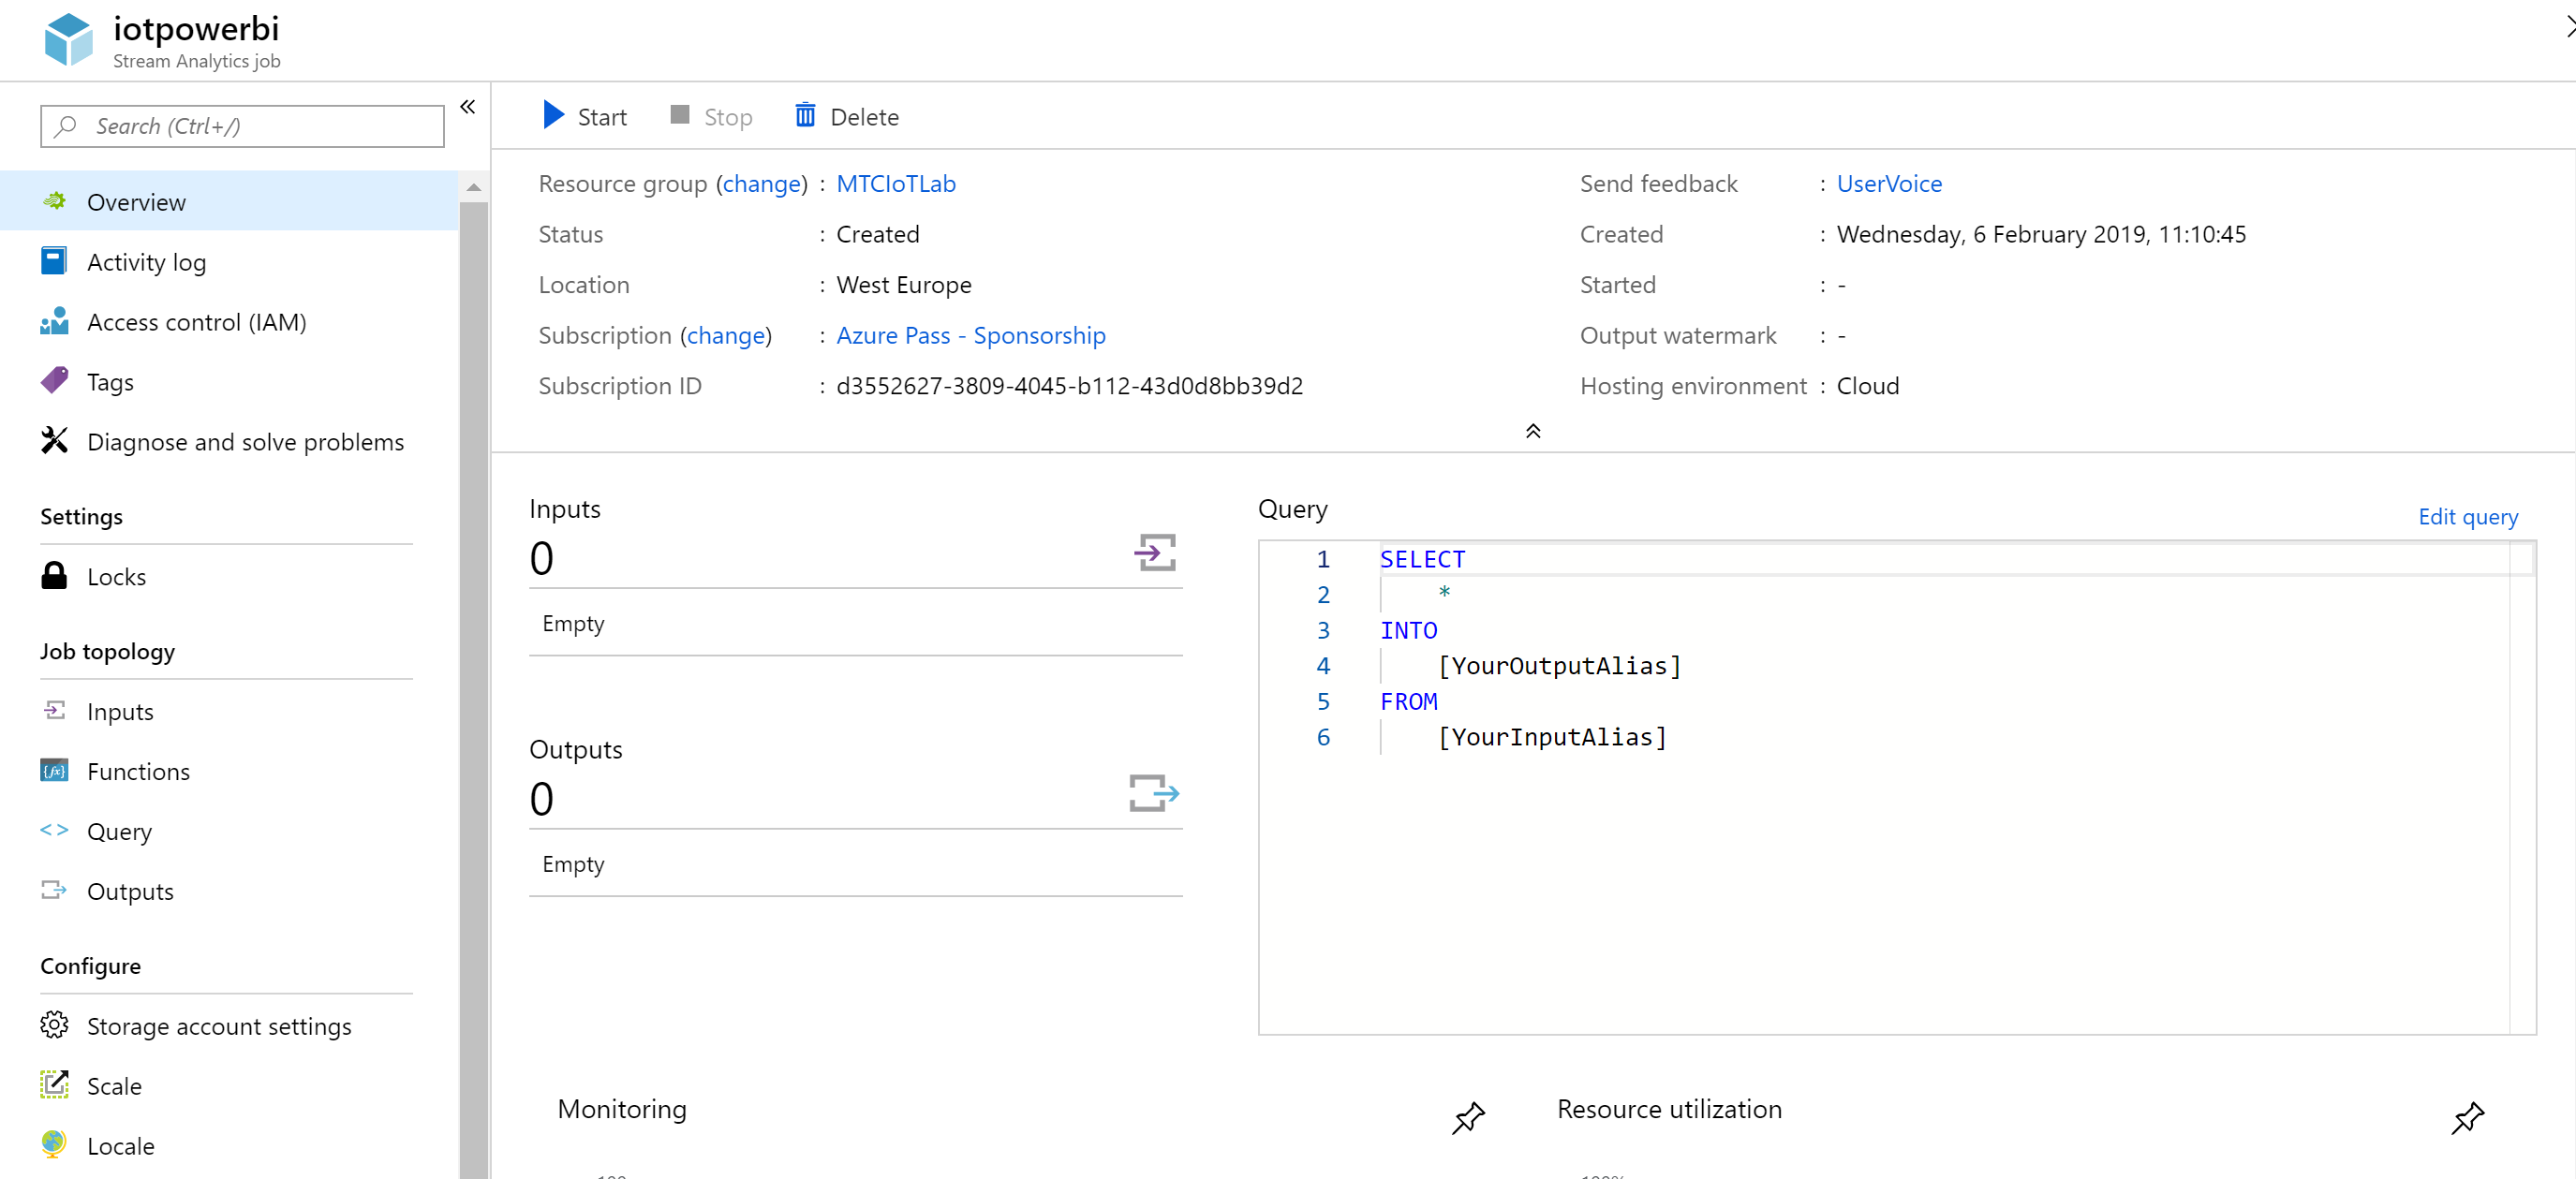Open the Query section

coord(118,831)
